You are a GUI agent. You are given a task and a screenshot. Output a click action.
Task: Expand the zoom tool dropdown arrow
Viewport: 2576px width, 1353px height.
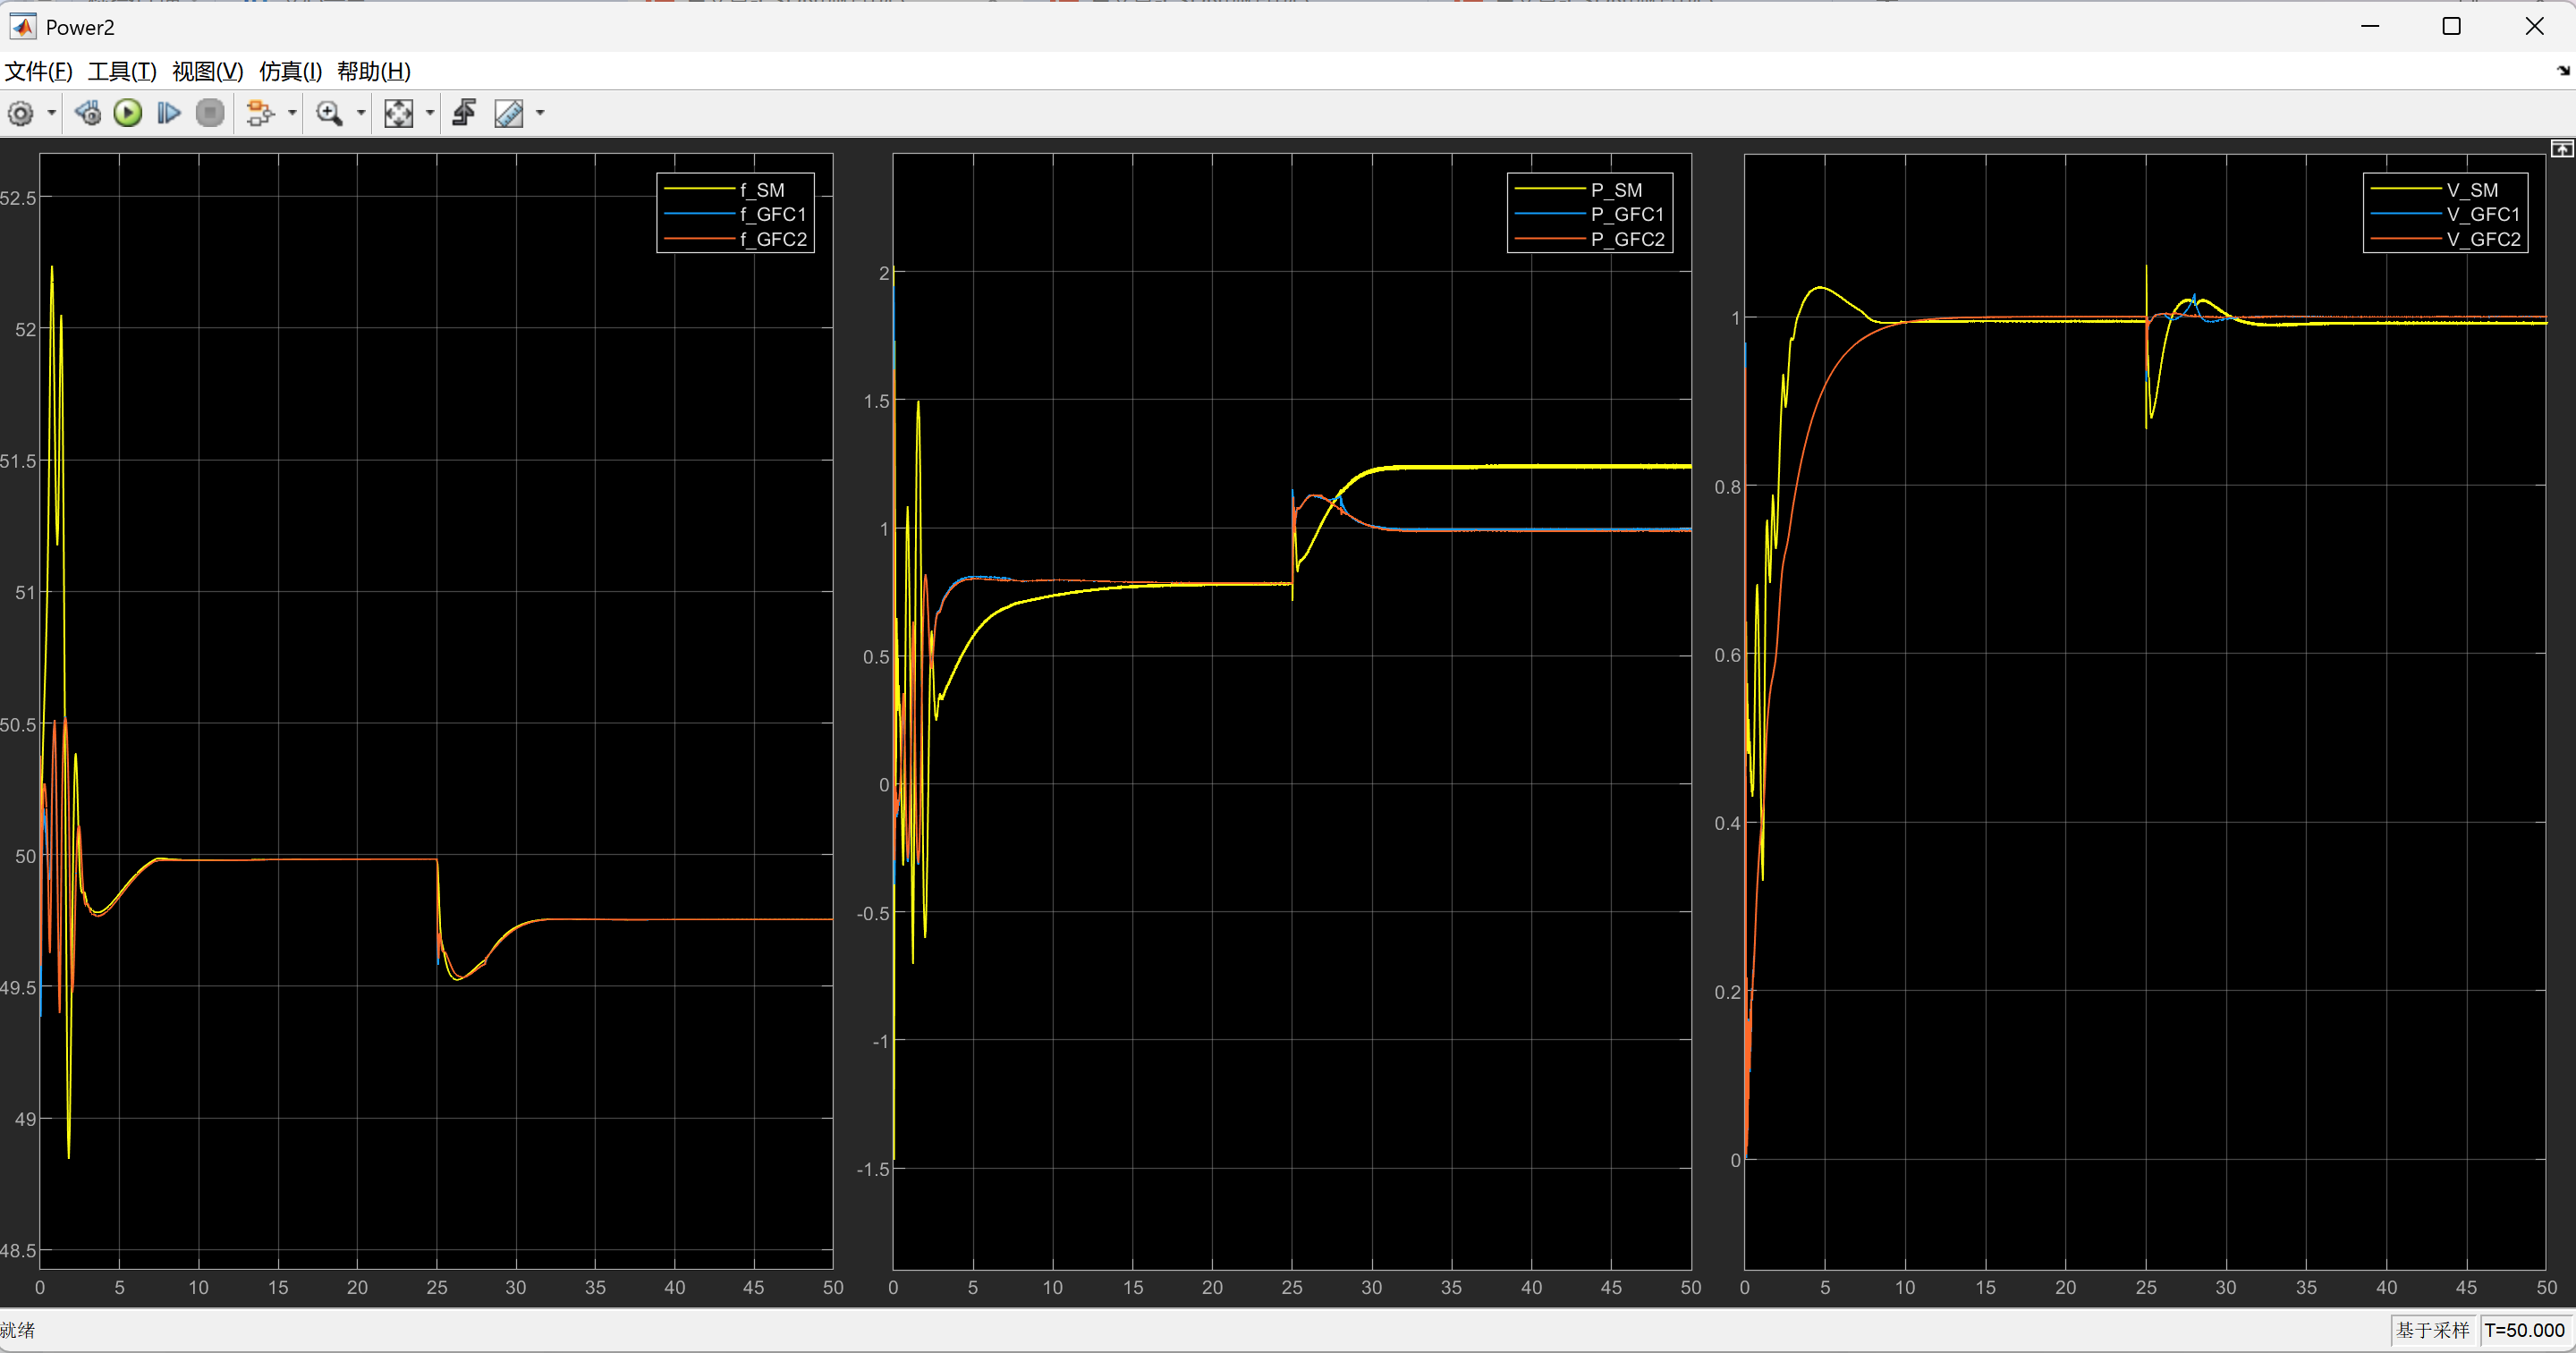(361, 114)
